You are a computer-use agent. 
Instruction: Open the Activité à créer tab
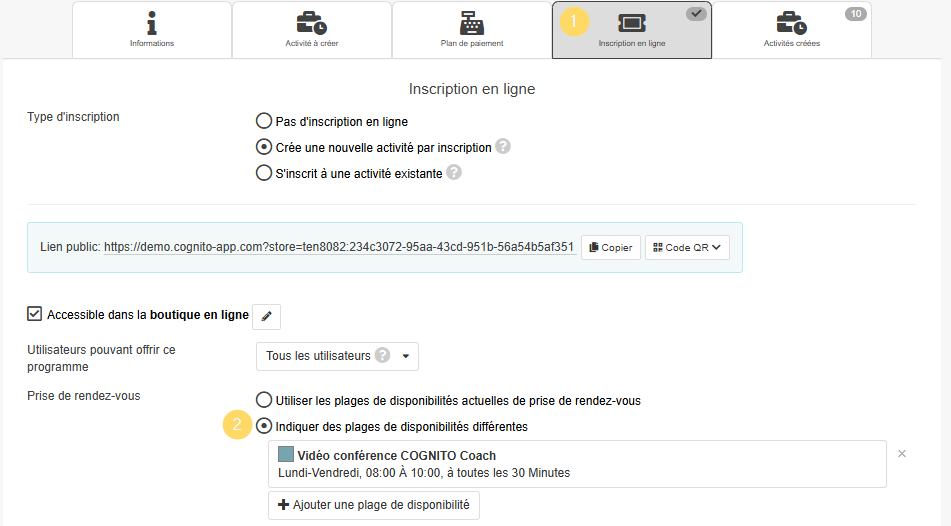pyautogui.click(x=311, y=30)
